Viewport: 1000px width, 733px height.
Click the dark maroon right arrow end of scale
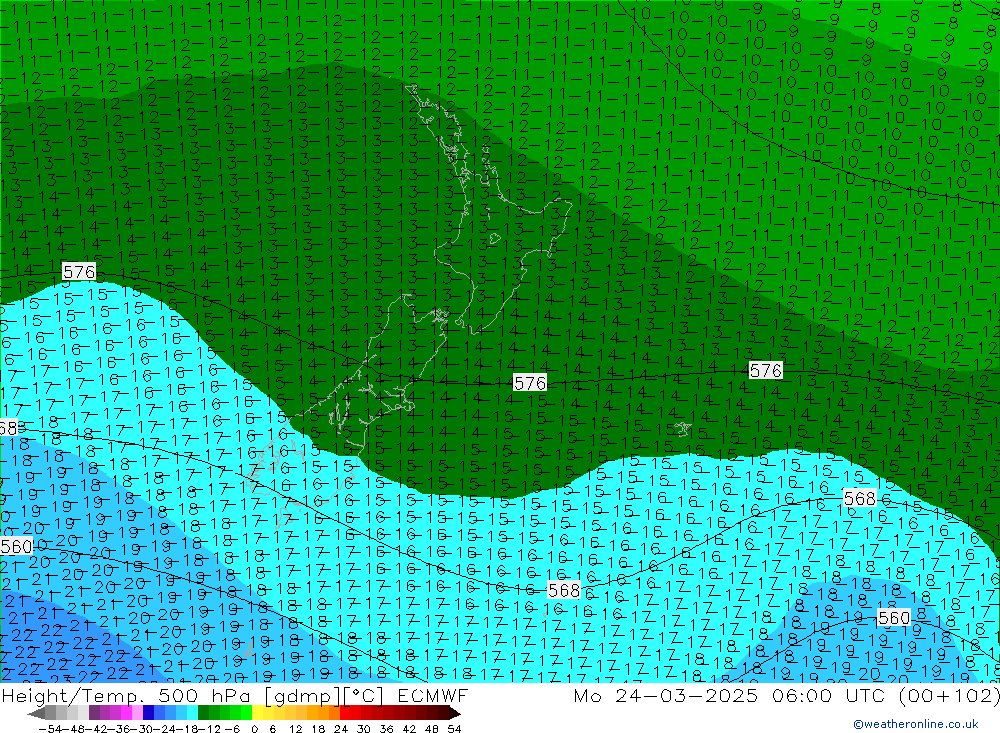coord(455,713)
